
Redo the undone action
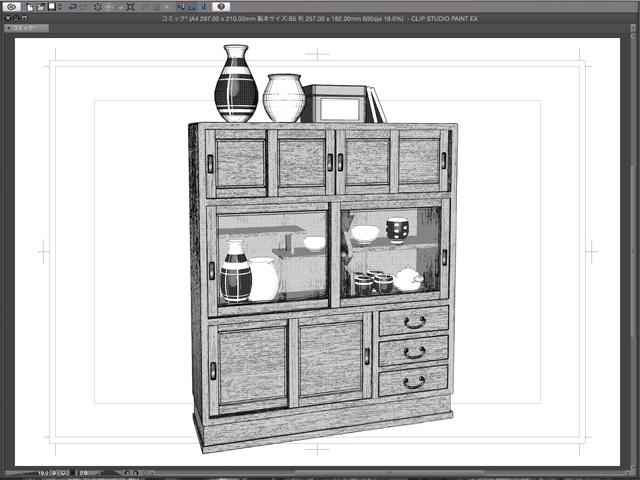click(84, 7)
